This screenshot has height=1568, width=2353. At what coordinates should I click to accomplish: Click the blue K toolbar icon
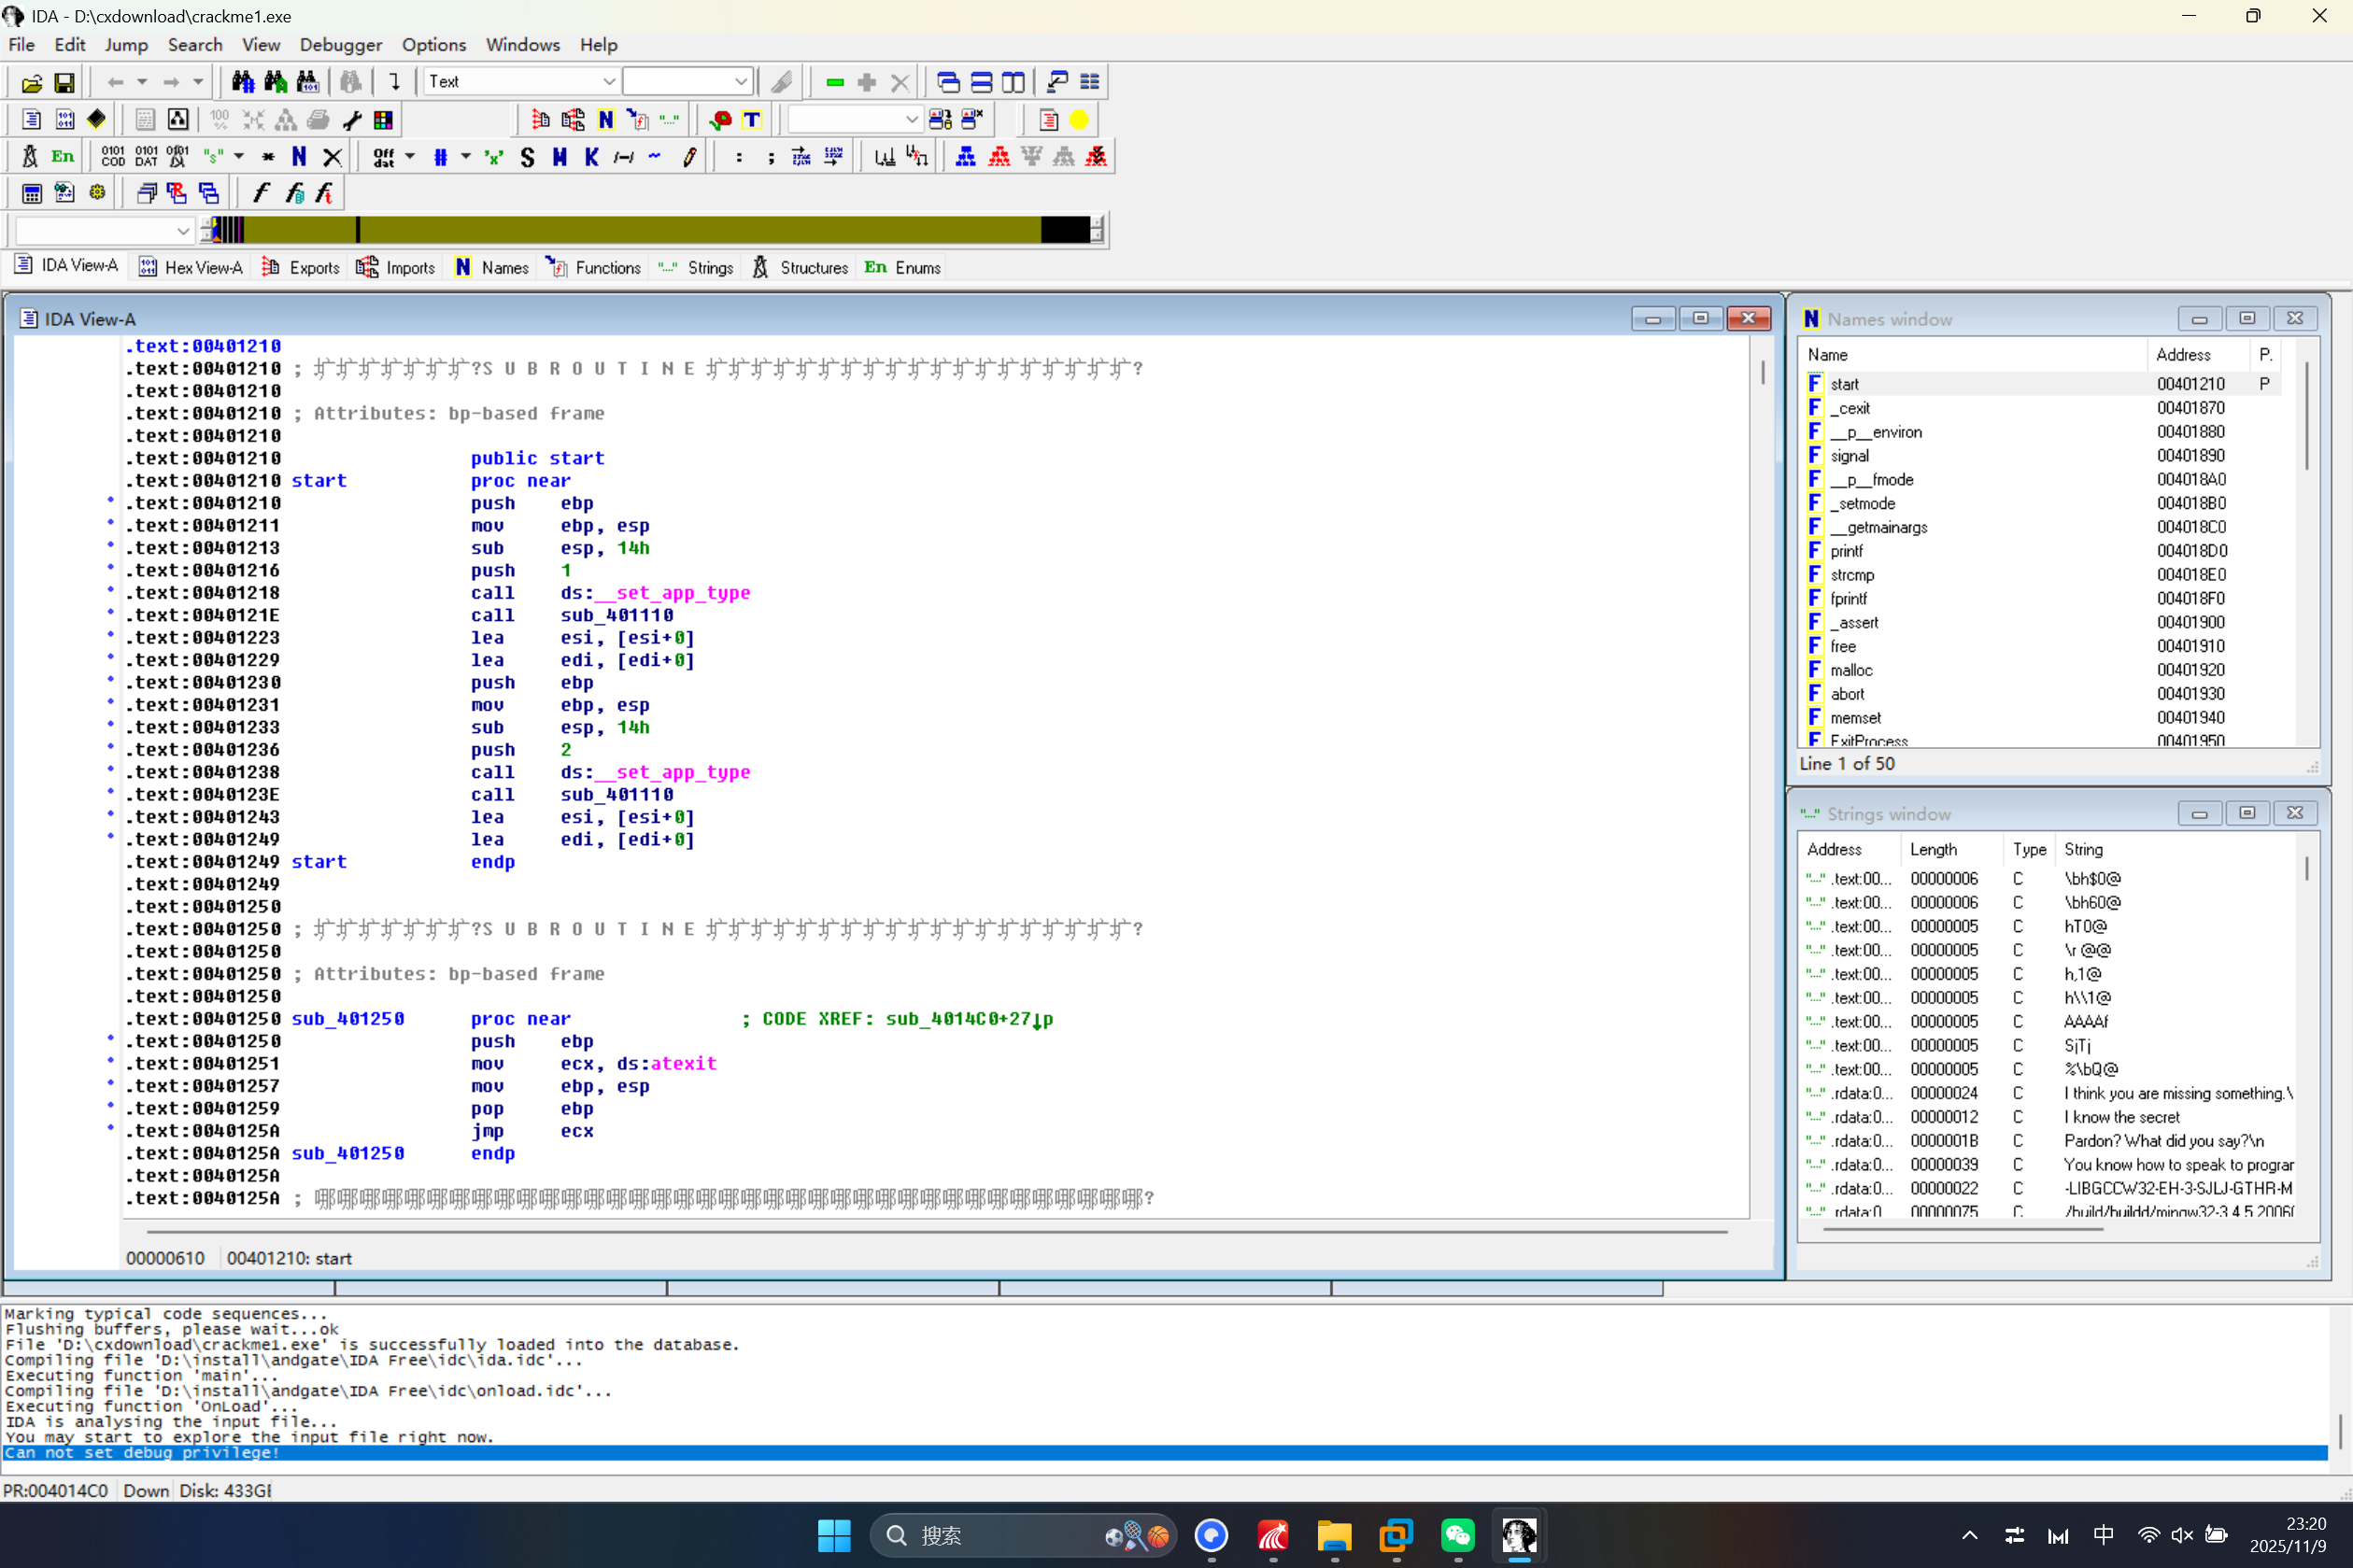click(x=591, y=157)
